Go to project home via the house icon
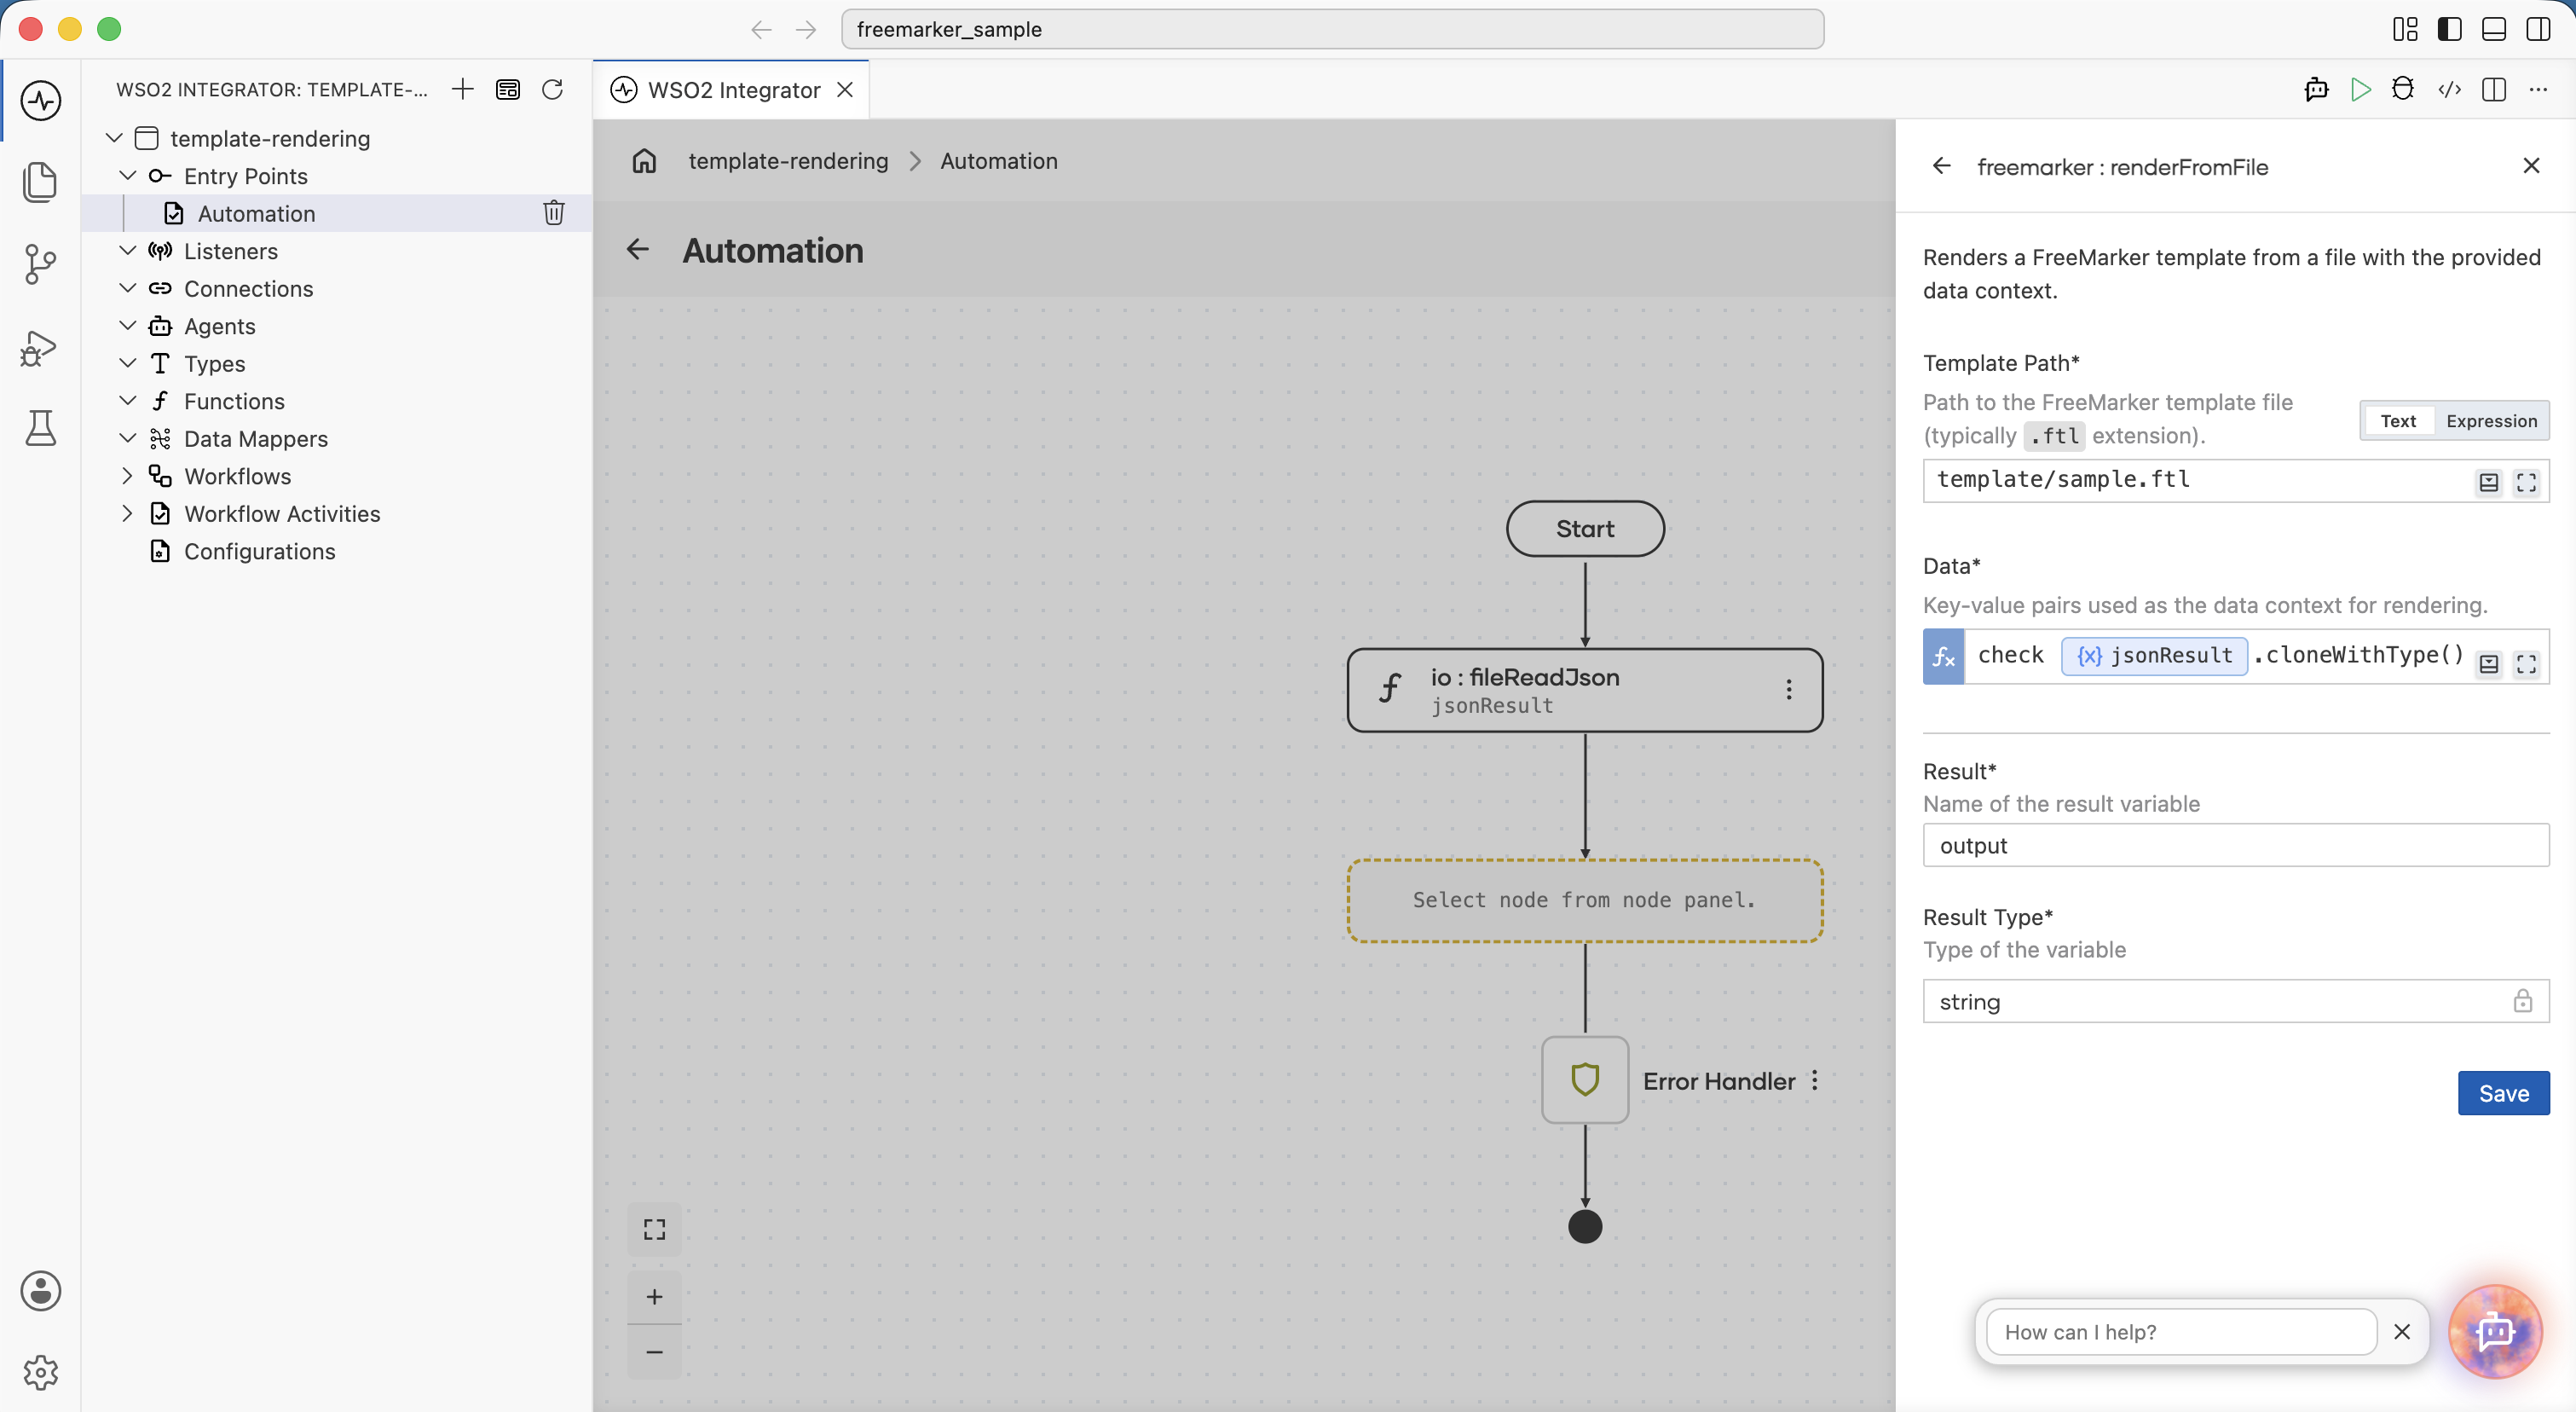2576x1412 pixels. coord(645,161)
